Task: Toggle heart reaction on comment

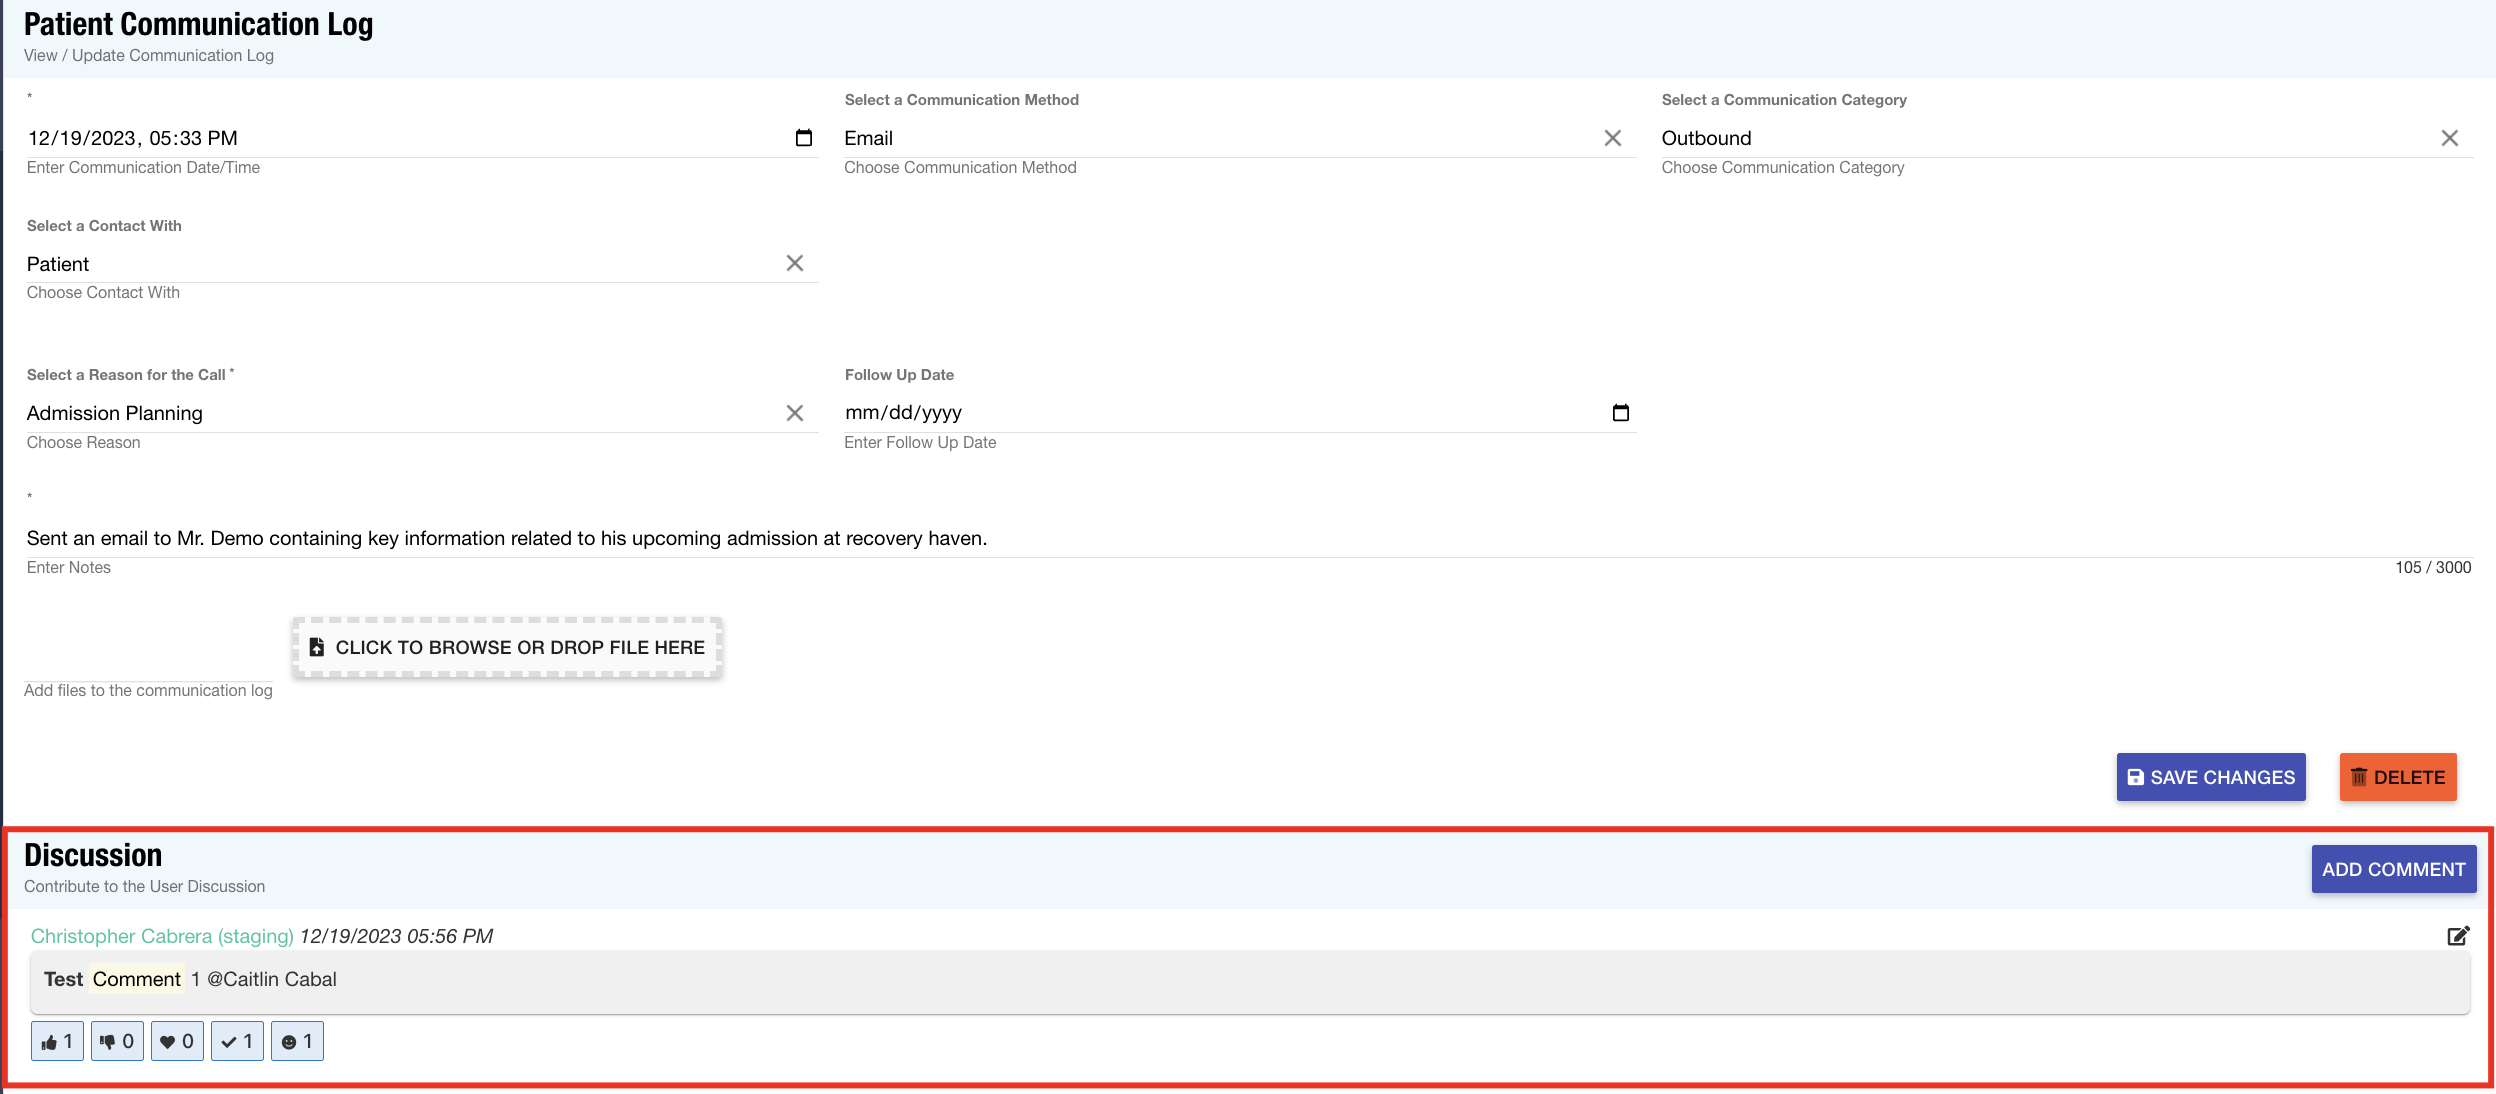Action: point(177,1041)
